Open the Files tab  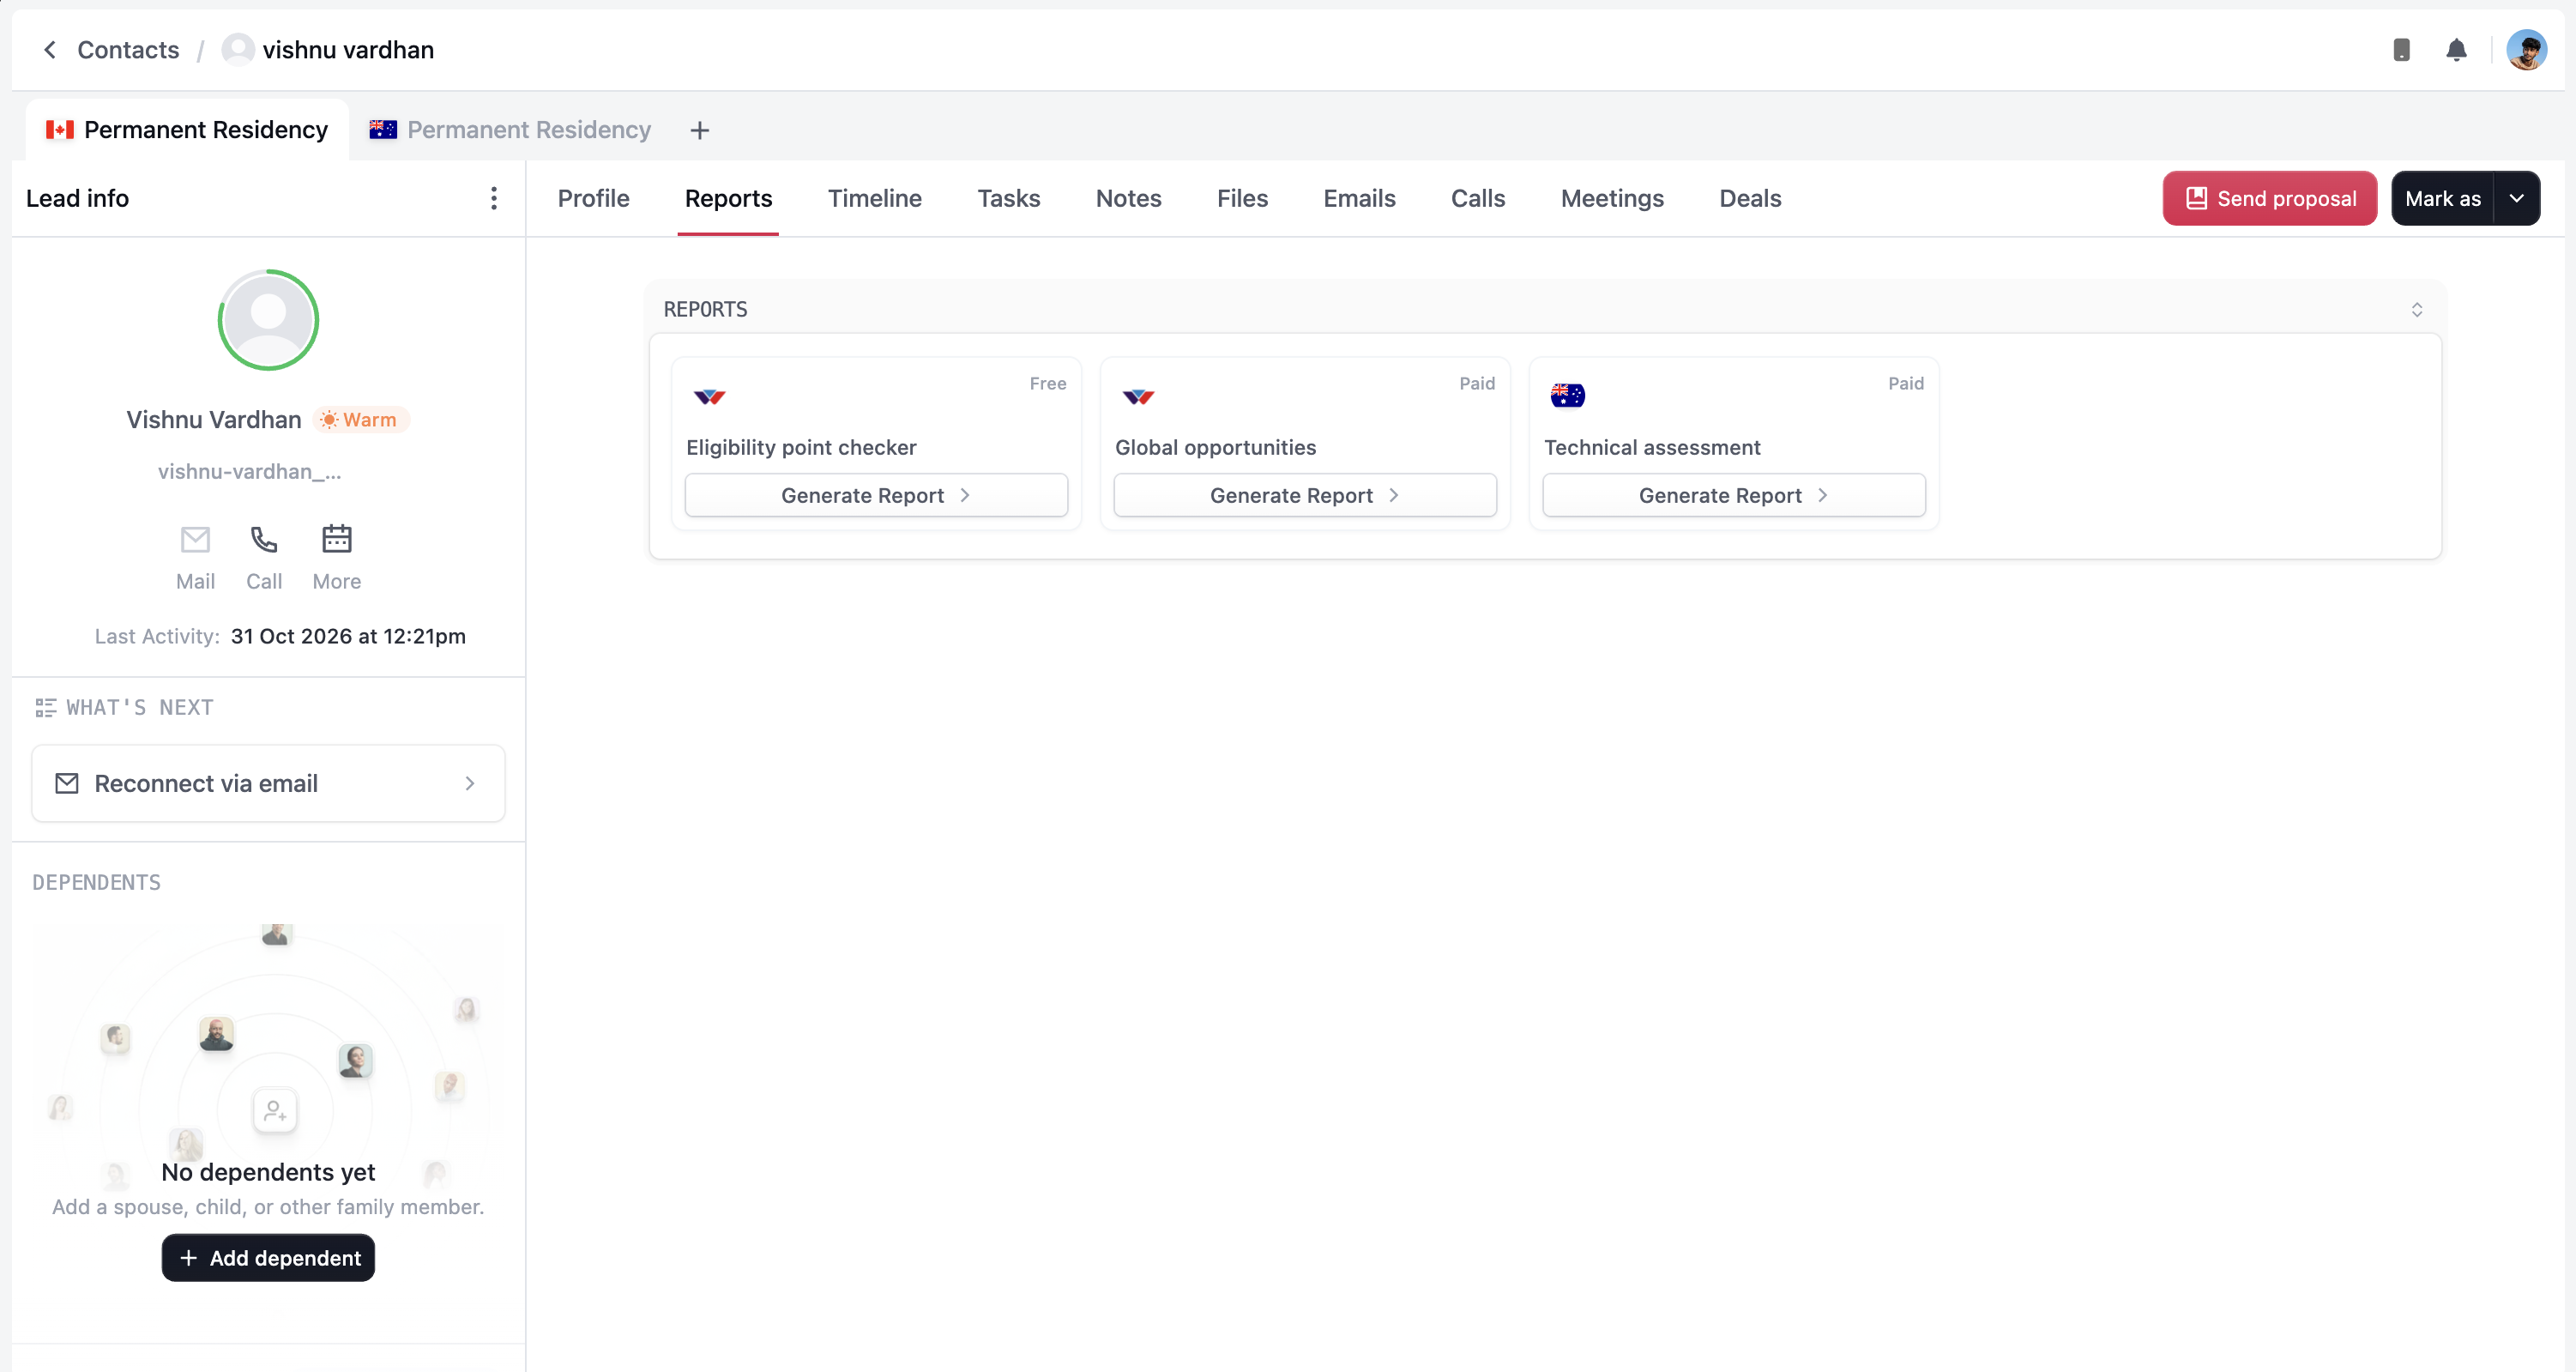(x=1242, y=198)
